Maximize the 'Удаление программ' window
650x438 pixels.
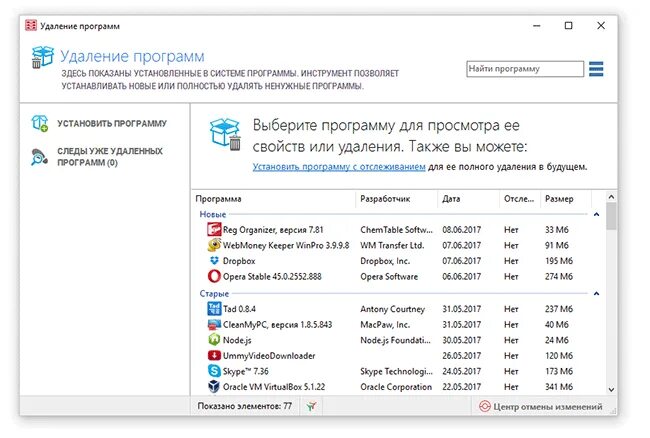pyautogui.click(x=568, y=26)
